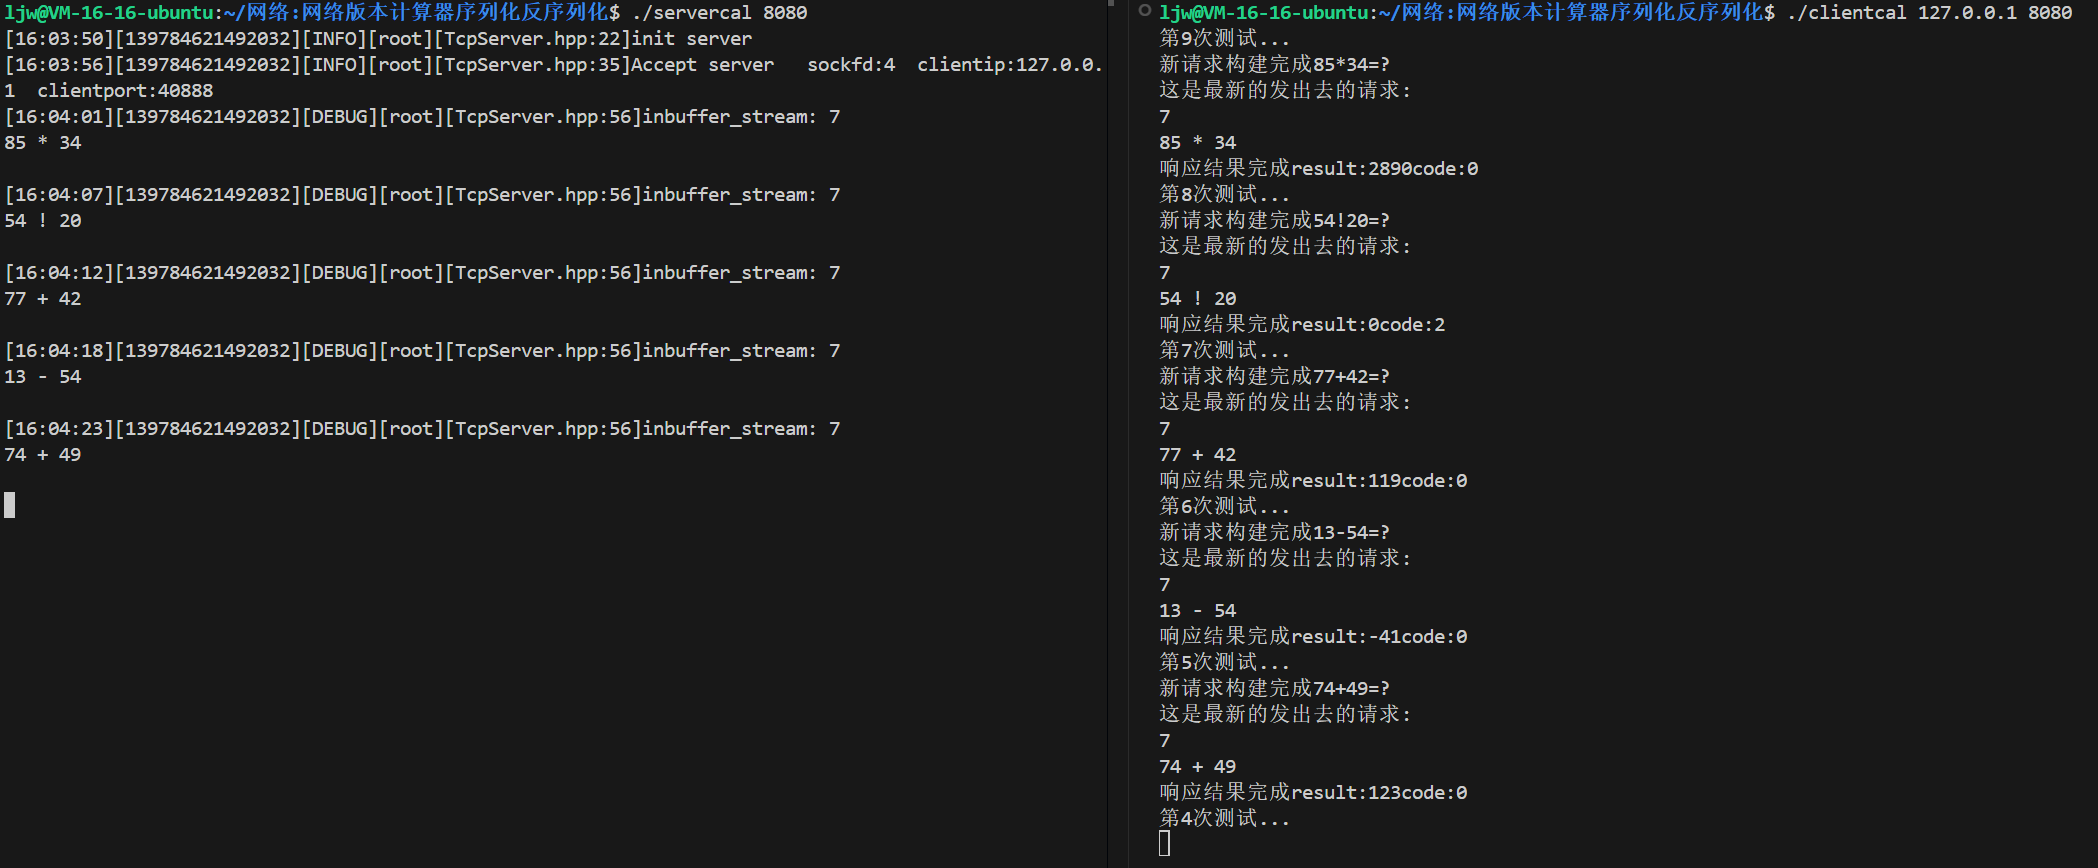Click the ./servercal 8080 command text
The width and height of the screenshot is (2098, 868).
(x=719, y=13)
